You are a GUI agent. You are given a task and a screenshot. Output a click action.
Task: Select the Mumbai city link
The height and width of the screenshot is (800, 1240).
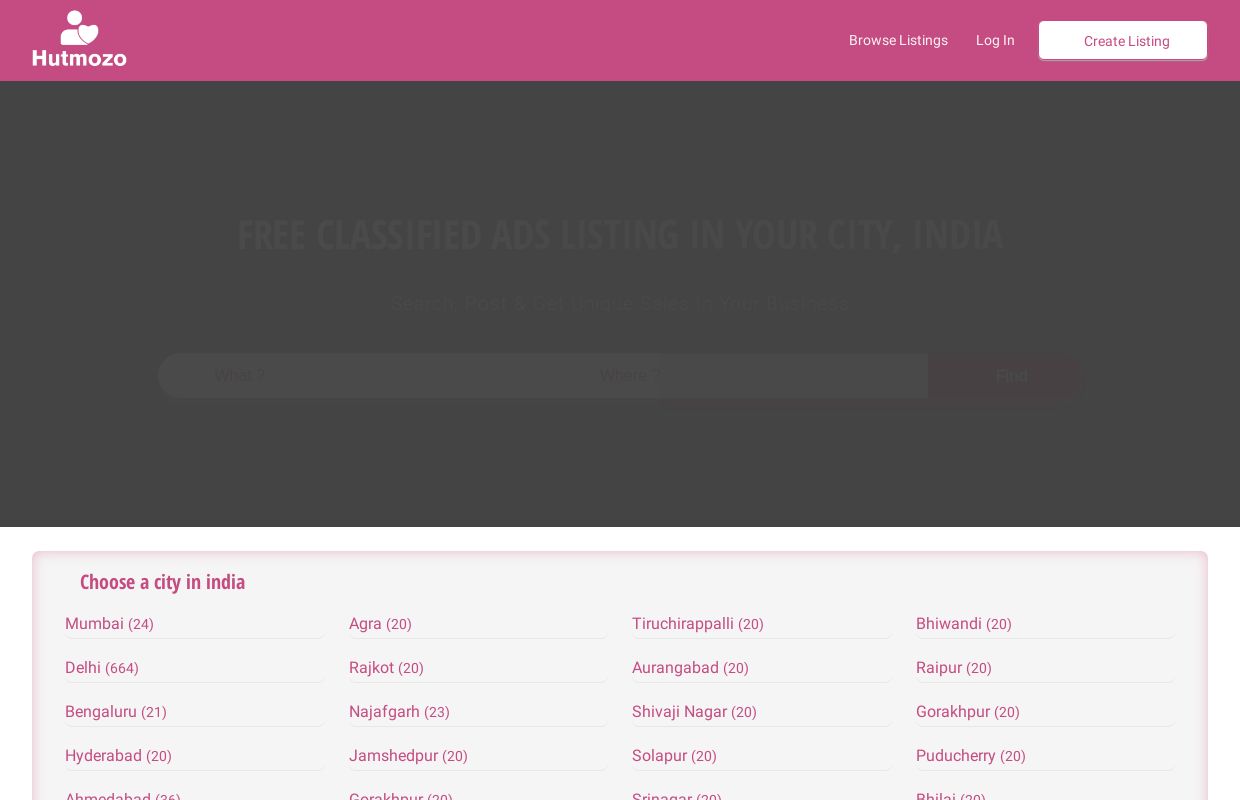[x=95, y=623]
